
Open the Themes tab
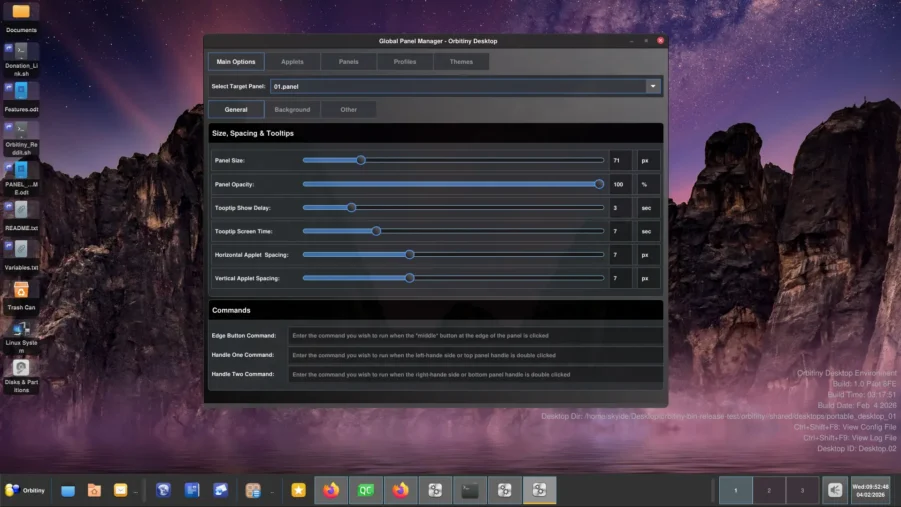[461, 62]
